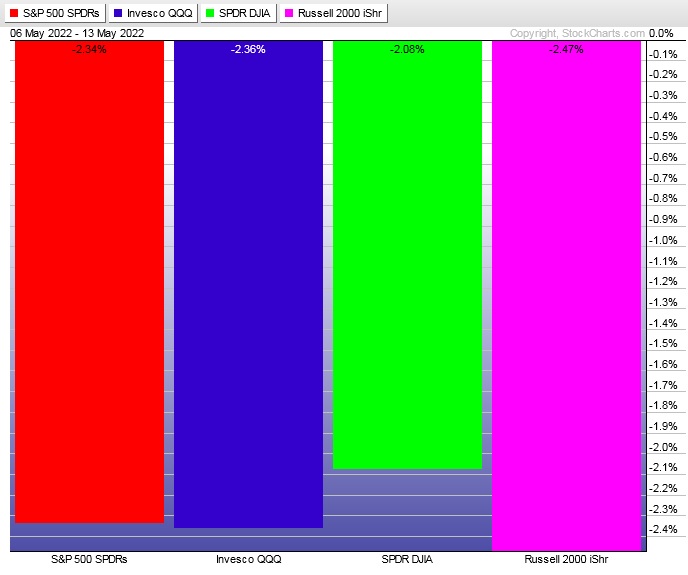
Task: Click the date range 06 May 2022 - 13 May 2022
Action: pos(77,33)
